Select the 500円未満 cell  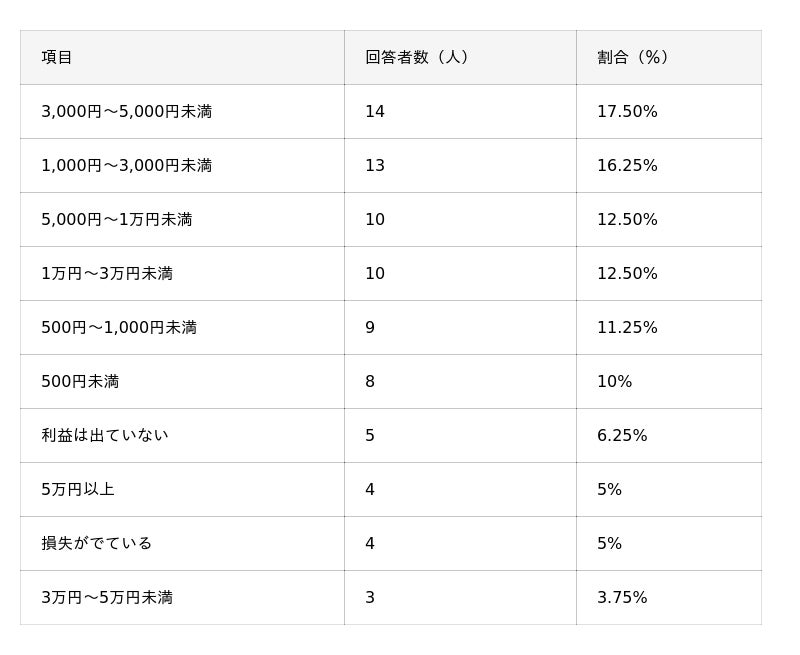click(x=80, y=381)
